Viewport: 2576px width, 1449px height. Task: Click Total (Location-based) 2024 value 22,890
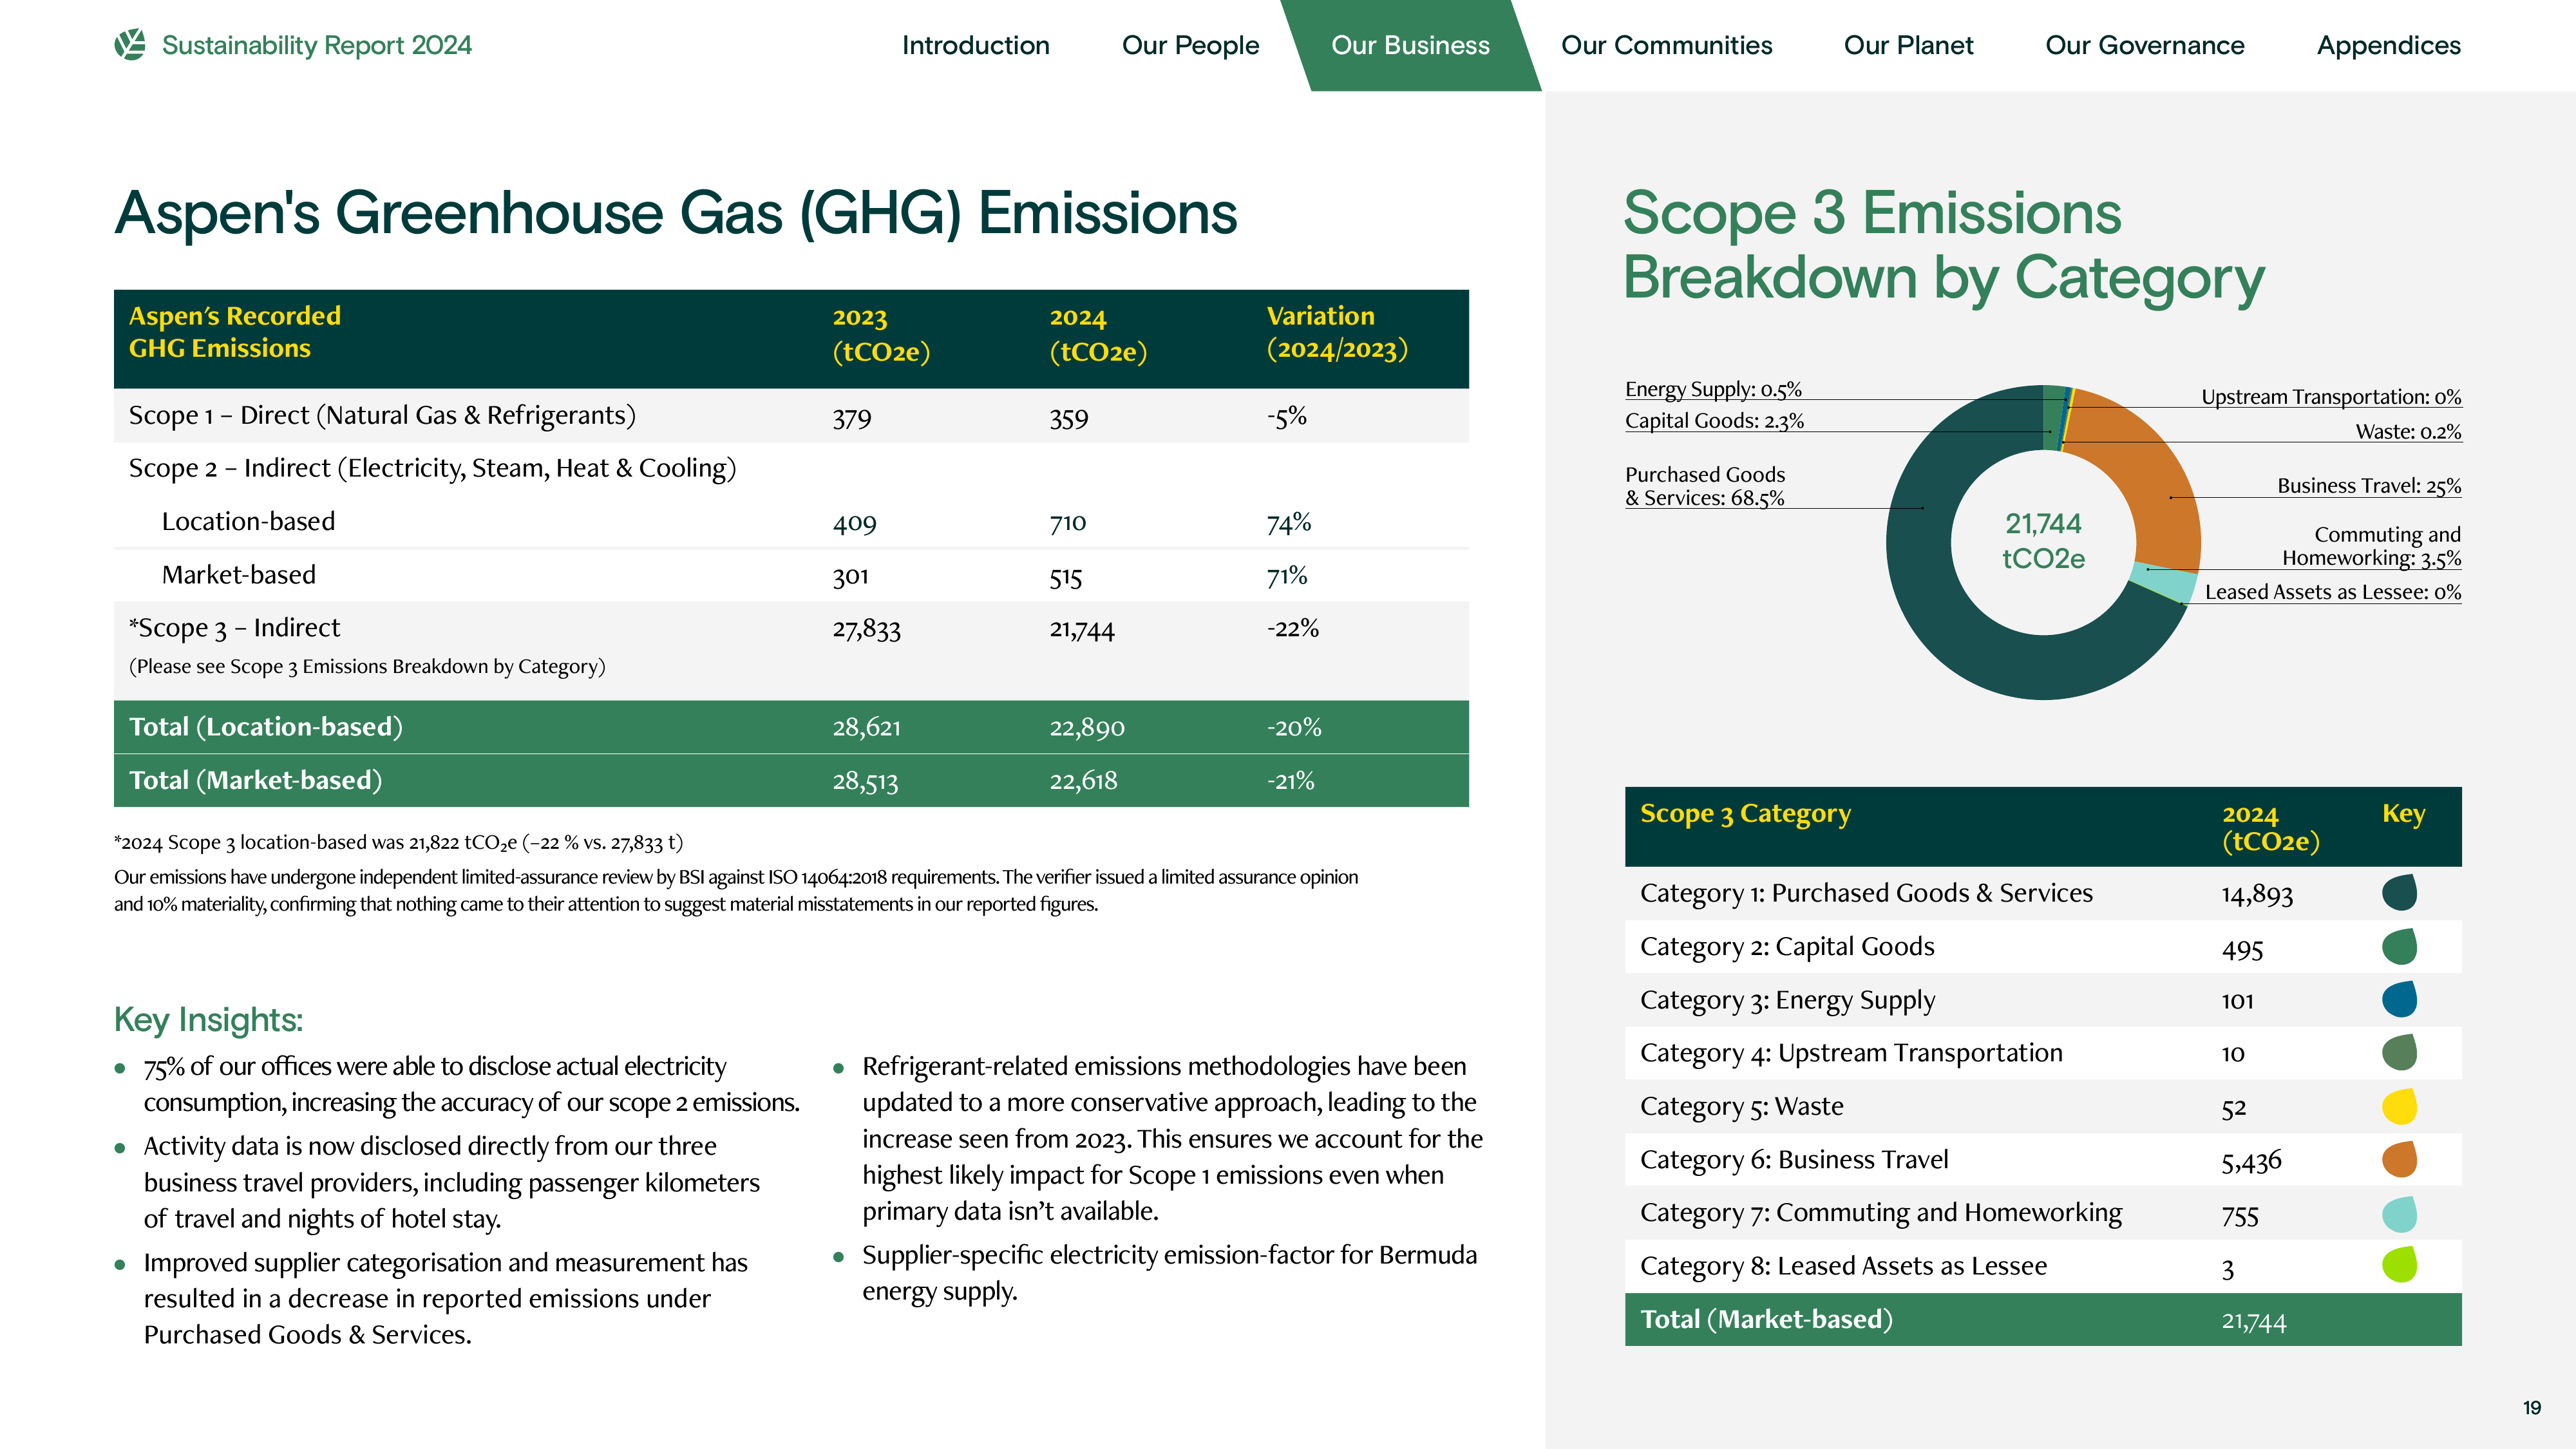1087,728
